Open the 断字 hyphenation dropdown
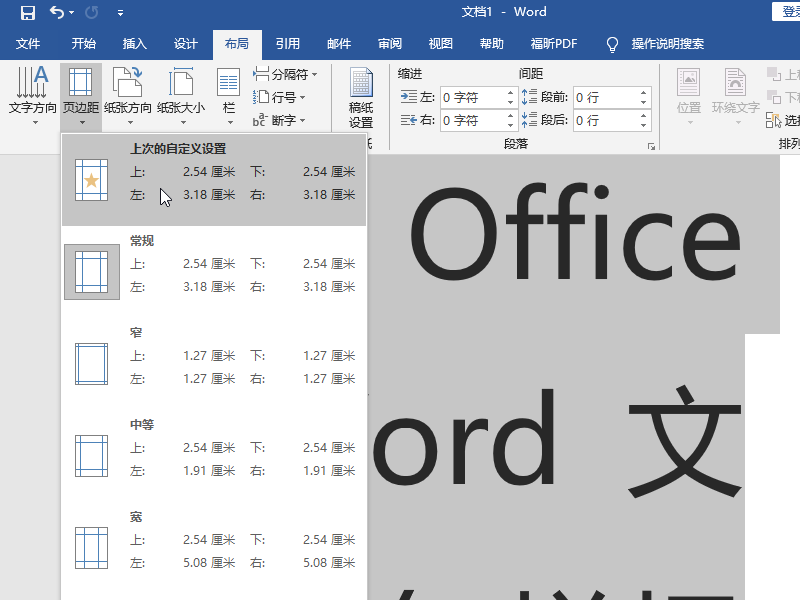The height and width of the screenshot is (600, 800). (279, 120)
